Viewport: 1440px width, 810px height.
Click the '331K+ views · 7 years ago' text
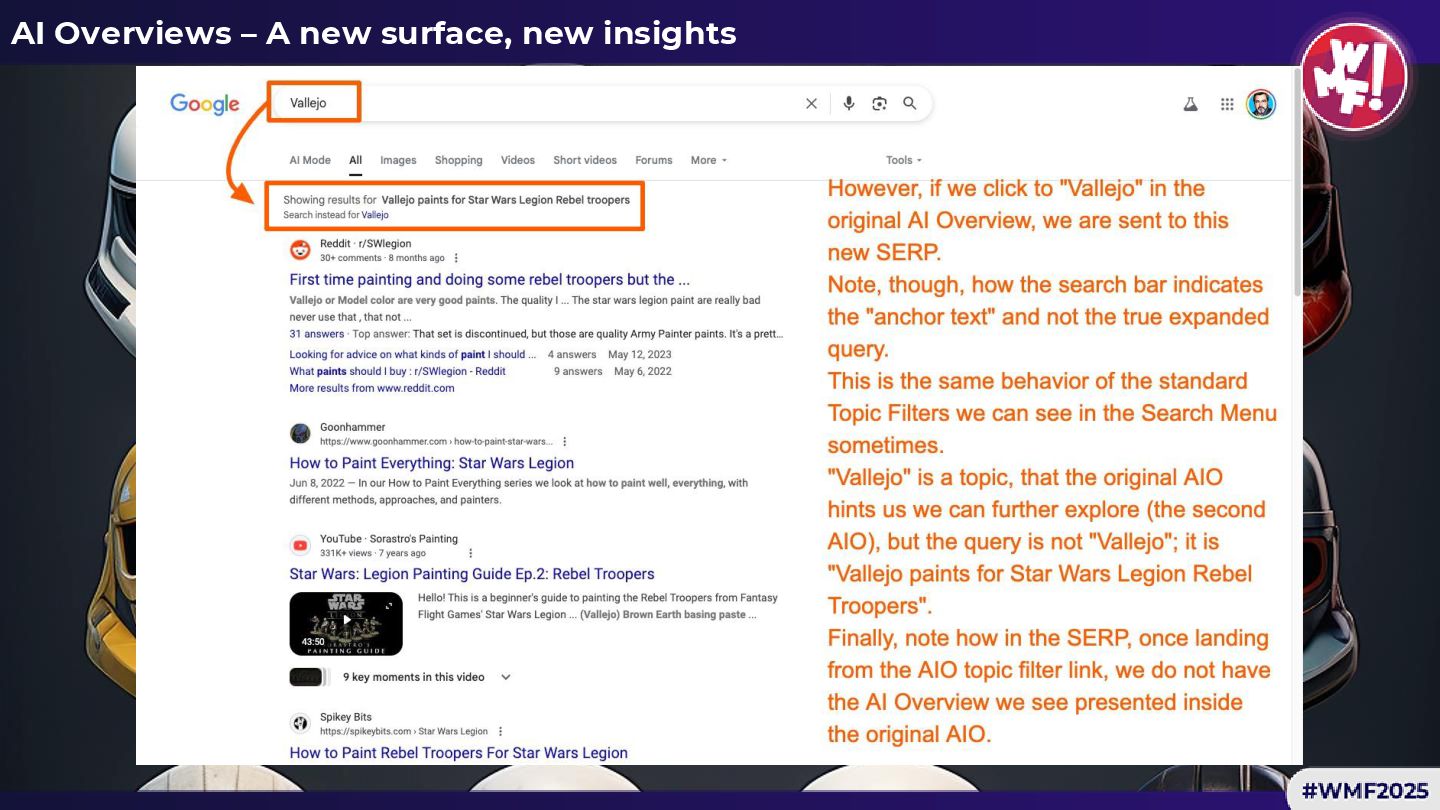pos(373,553)
